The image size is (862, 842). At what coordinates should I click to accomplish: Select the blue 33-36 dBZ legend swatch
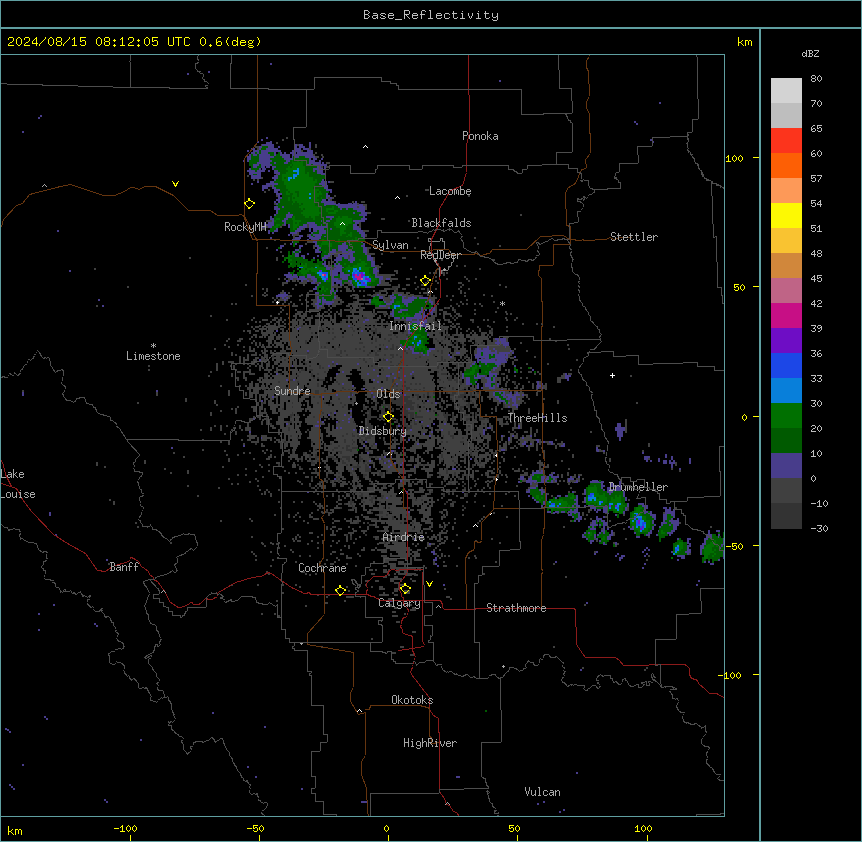tap(786, 365)
